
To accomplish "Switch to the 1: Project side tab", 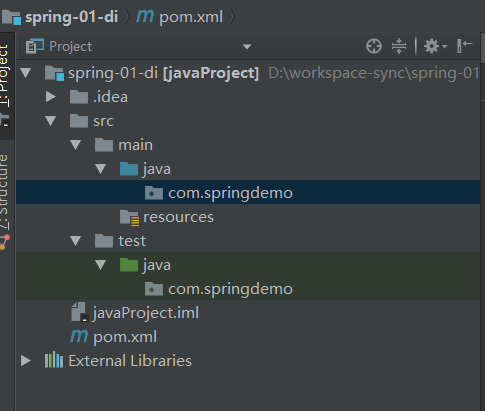I will [6, 78].
